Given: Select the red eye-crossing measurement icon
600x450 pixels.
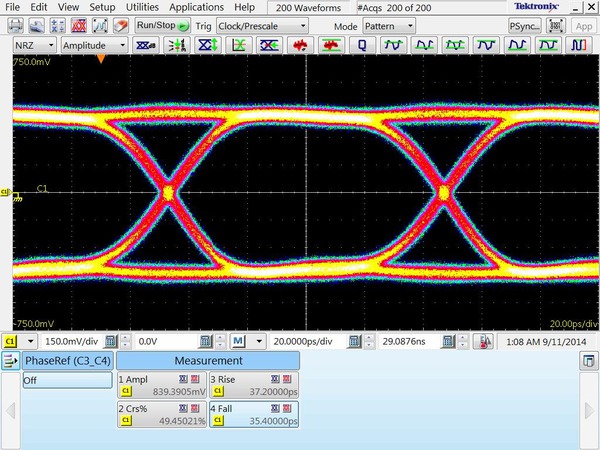Looking at the screenshot, I should point(299,45).
